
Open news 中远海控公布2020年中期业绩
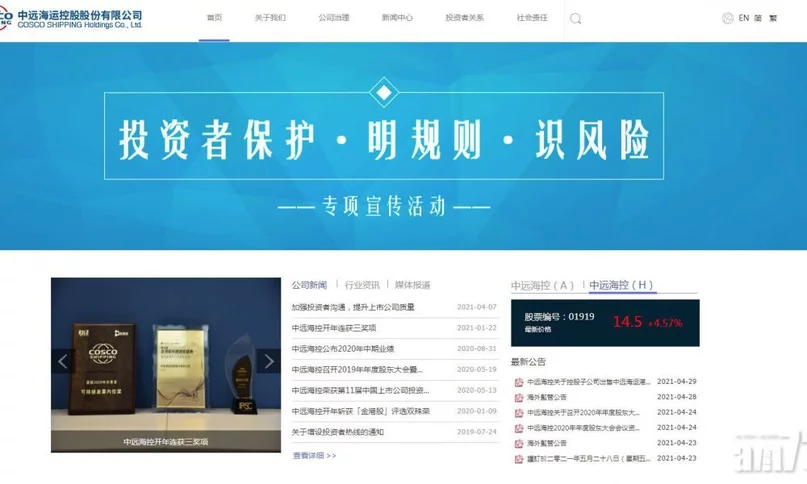343,349
